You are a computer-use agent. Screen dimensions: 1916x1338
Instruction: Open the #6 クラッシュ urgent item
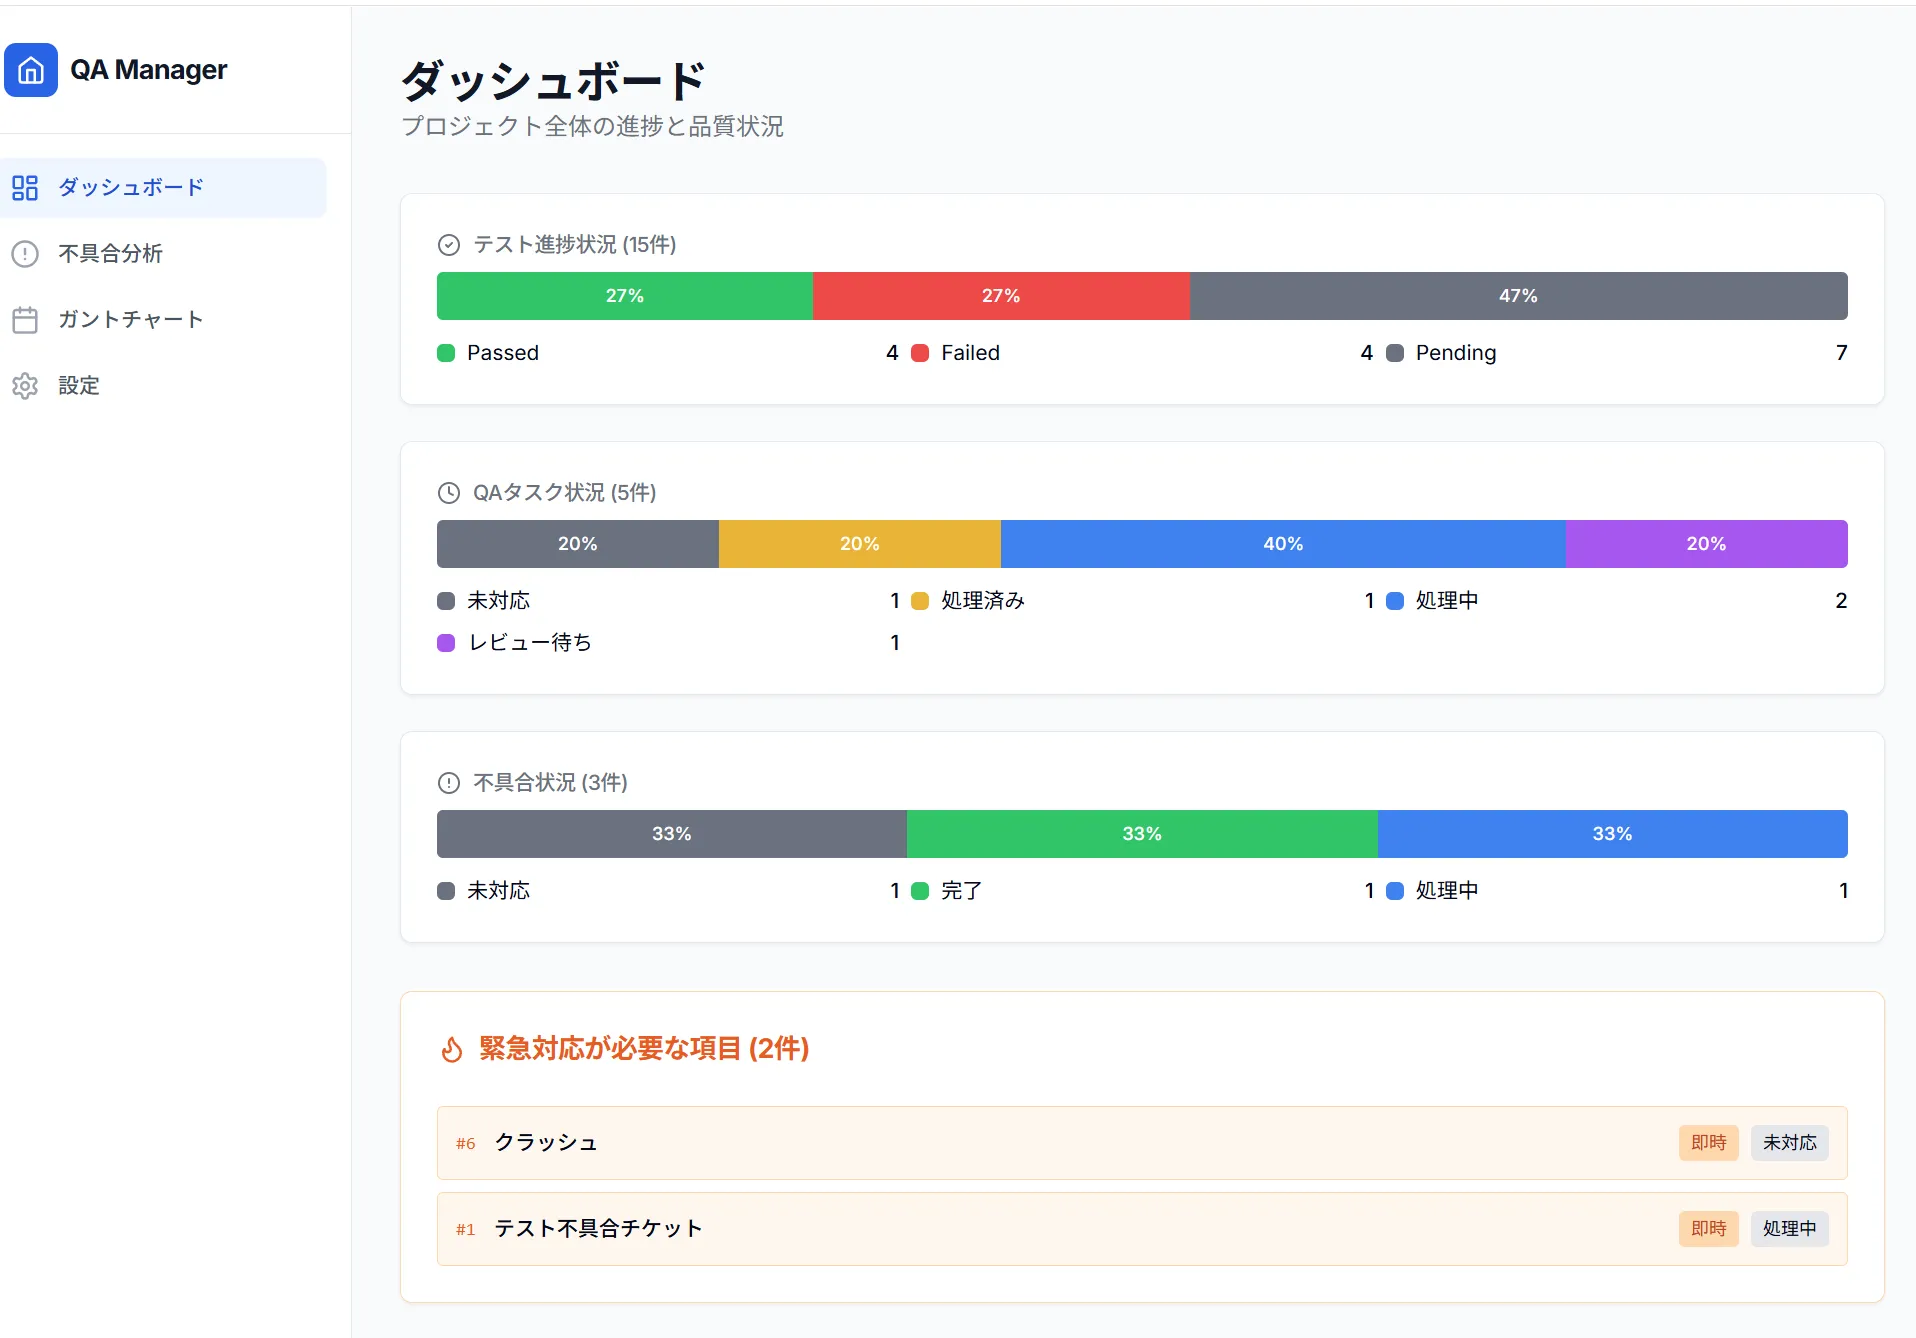[x=546, y=1143]
